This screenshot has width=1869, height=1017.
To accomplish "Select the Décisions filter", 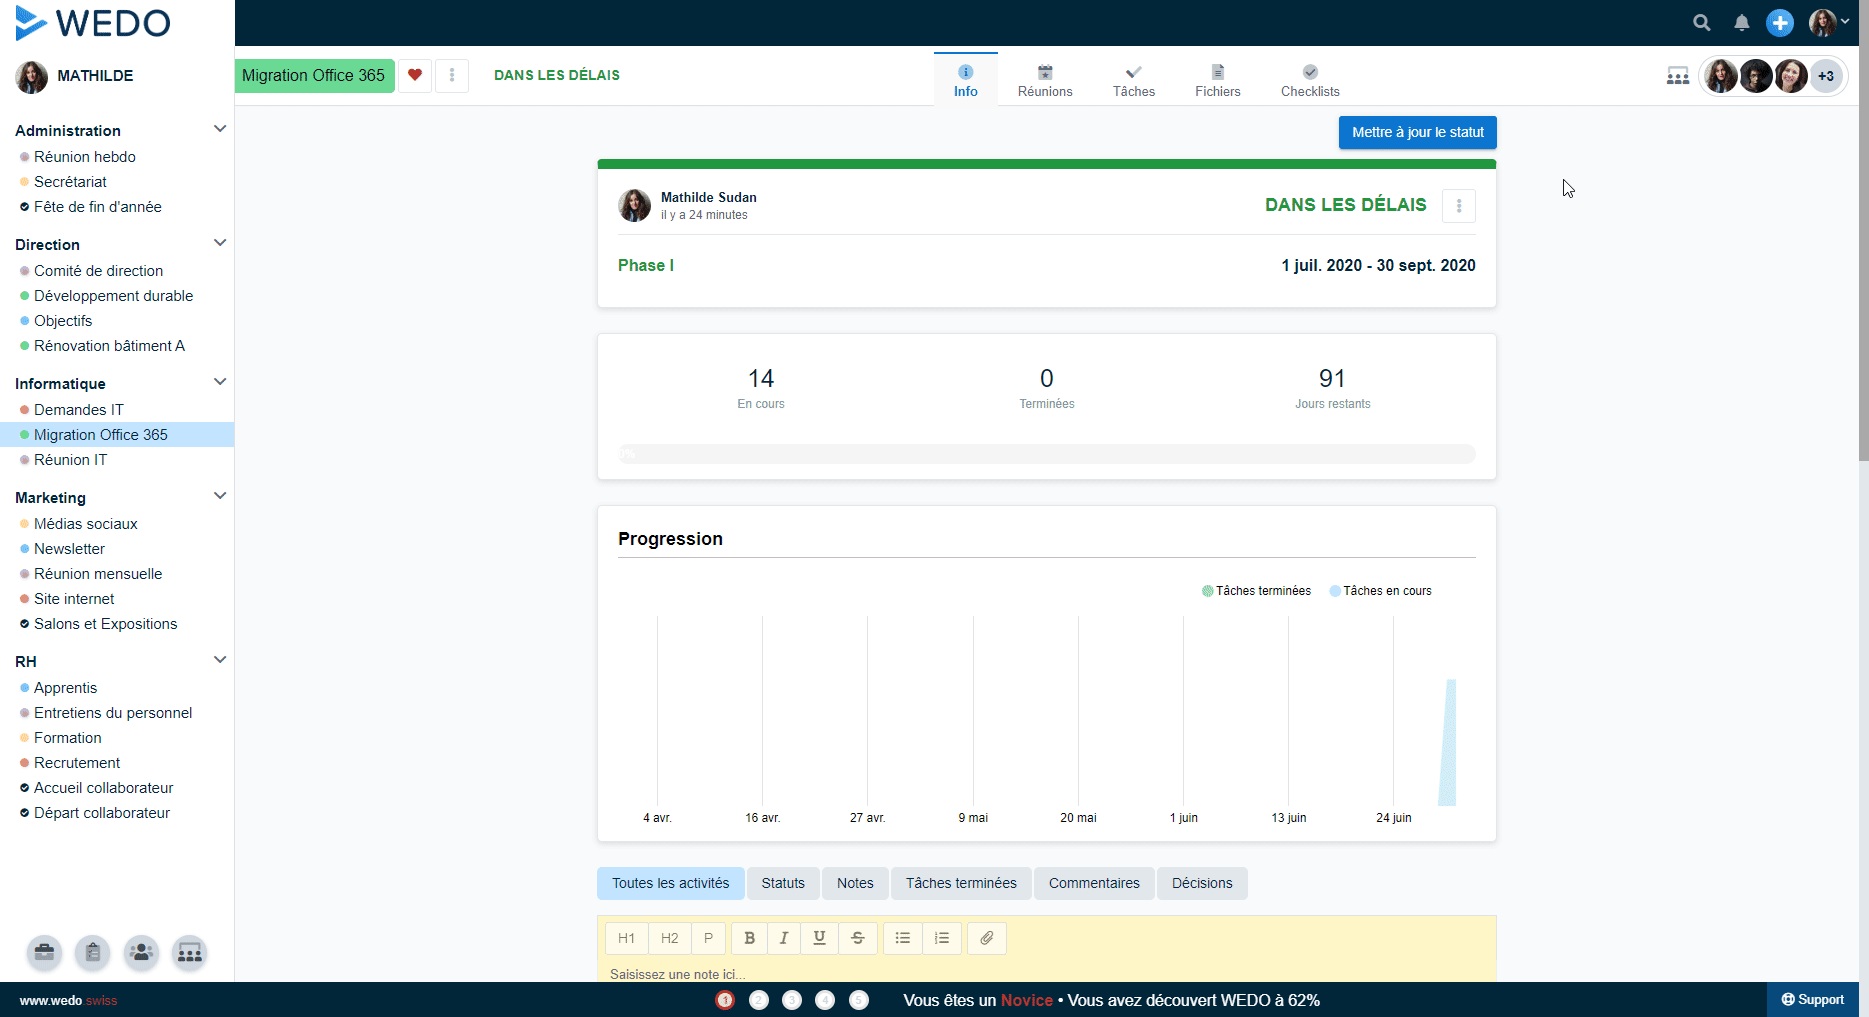I will click(1202, 883).
